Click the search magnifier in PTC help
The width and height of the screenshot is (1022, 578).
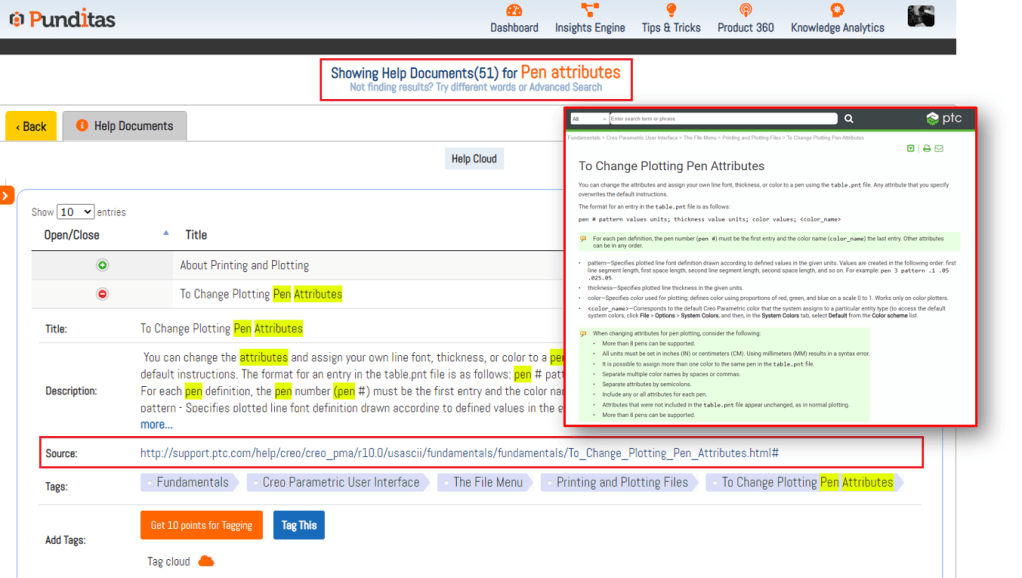[849, 118]
